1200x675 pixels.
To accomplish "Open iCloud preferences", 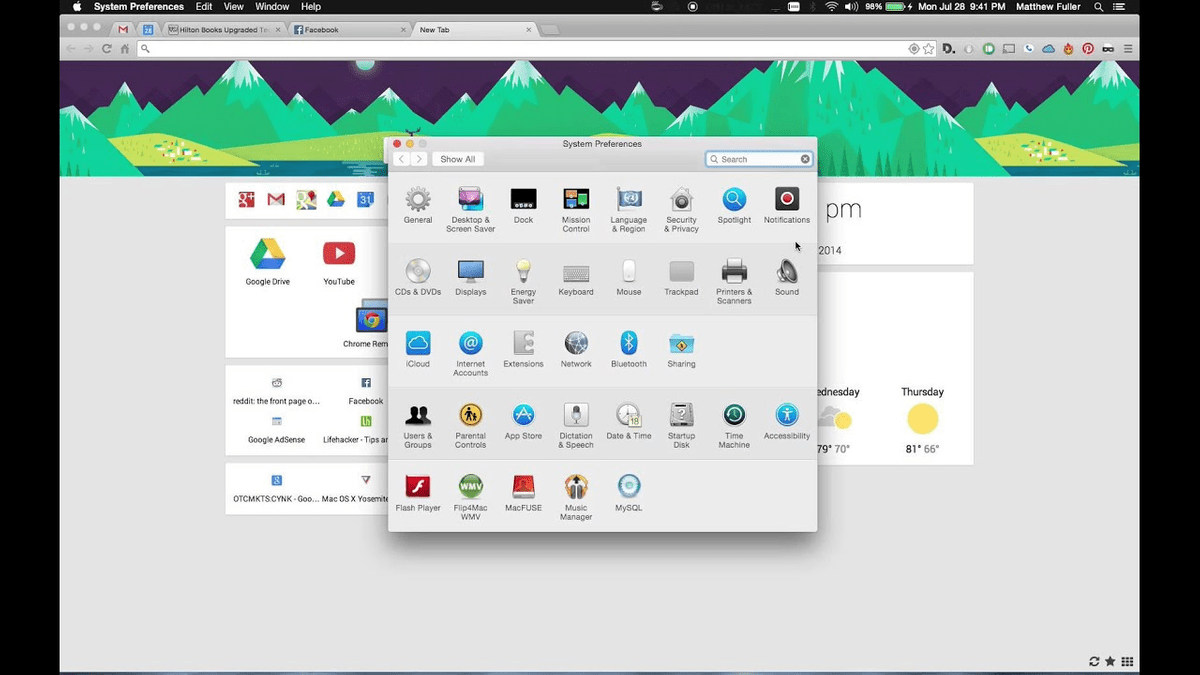I will (417, 342).
